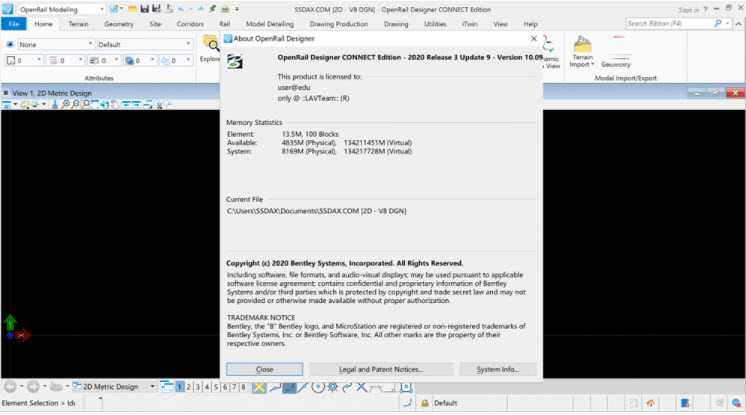Click the Search Ribbon input field
The height and width of the screenshot is (415, 746).
668,23
